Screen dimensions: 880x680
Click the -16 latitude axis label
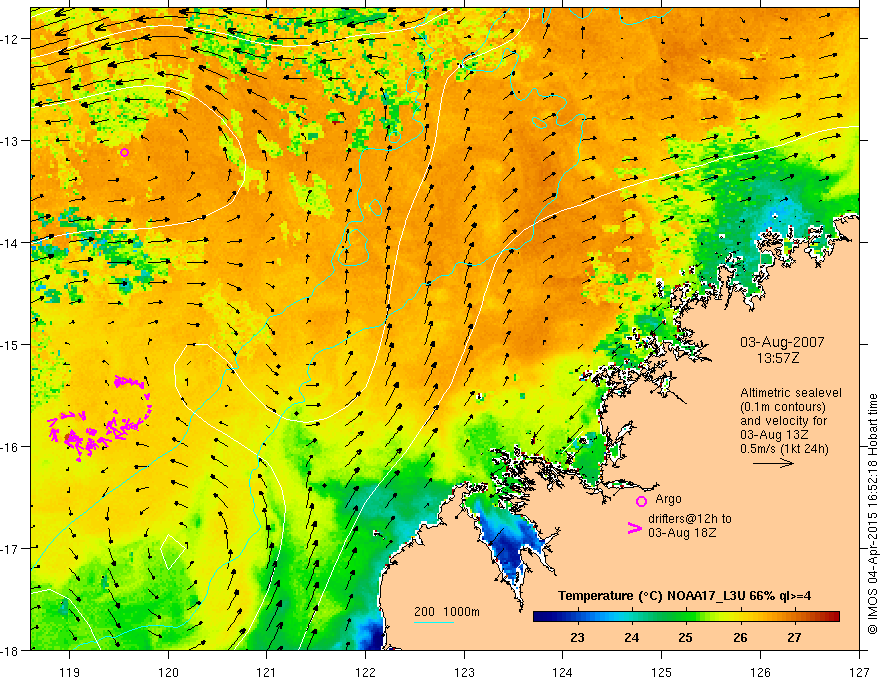click(x=11, y=447)
